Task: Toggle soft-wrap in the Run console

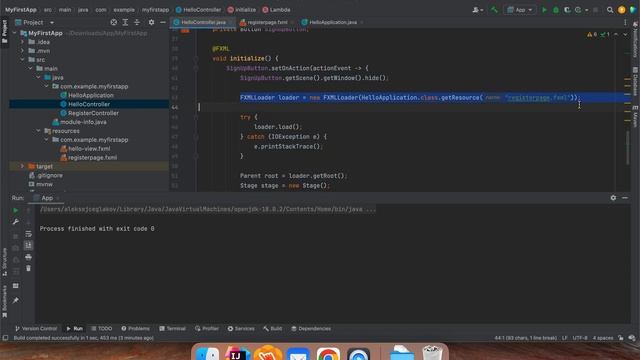Action: coord(28,234)
